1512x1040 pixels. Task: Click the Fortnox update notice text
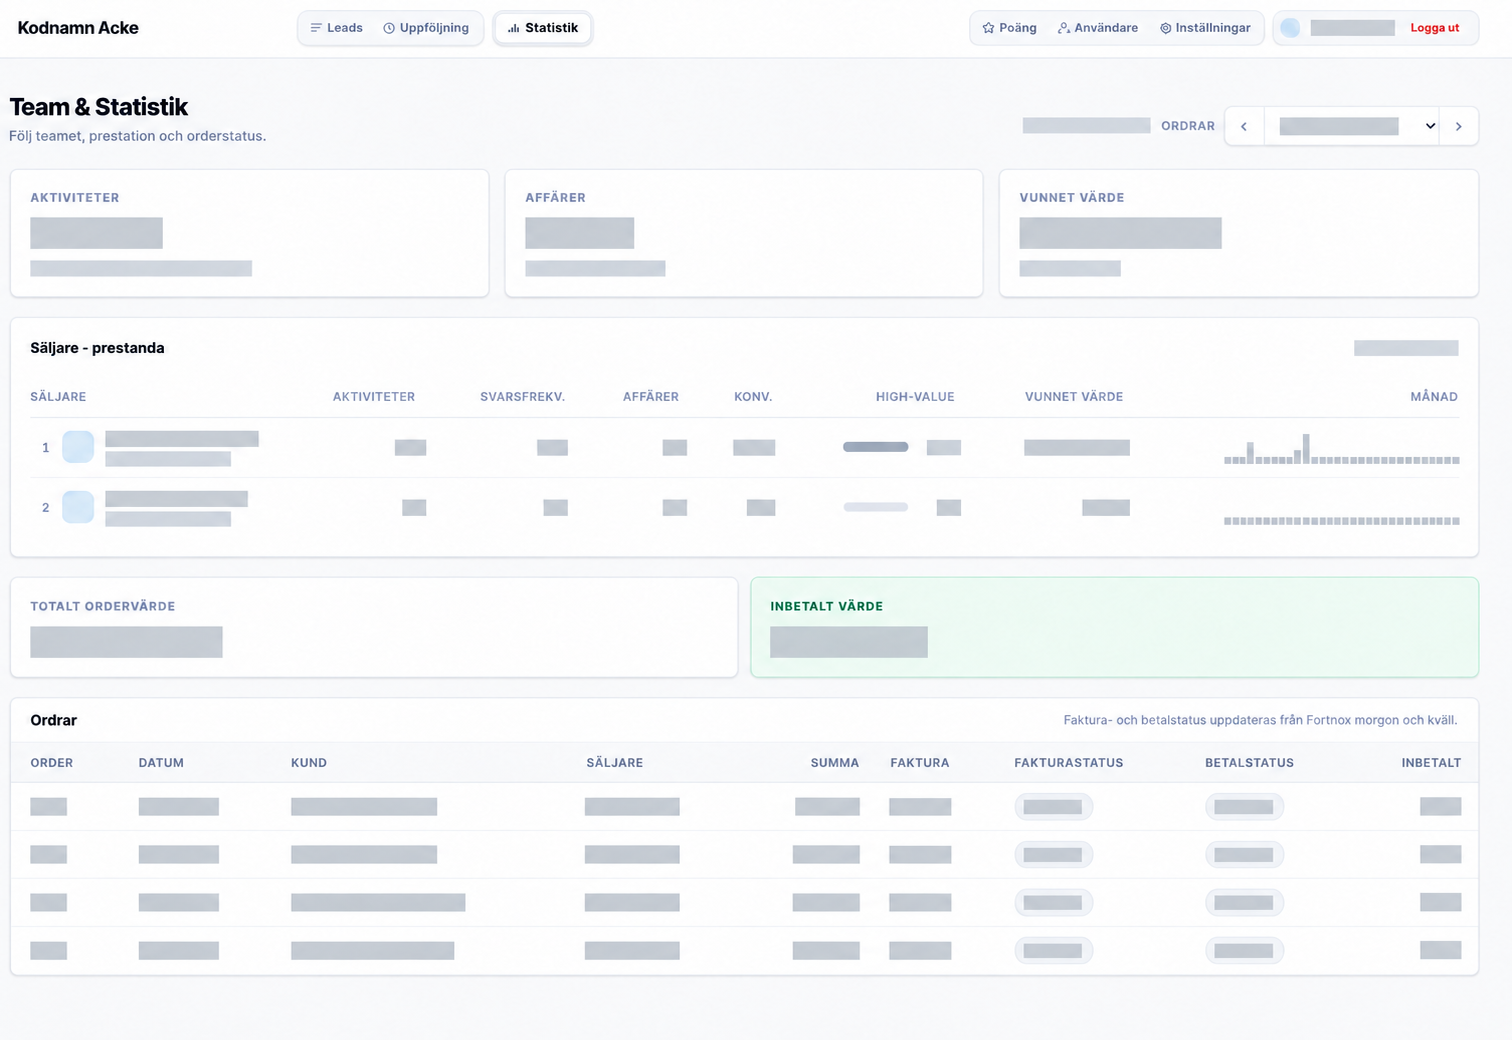tap(1260, 720)
